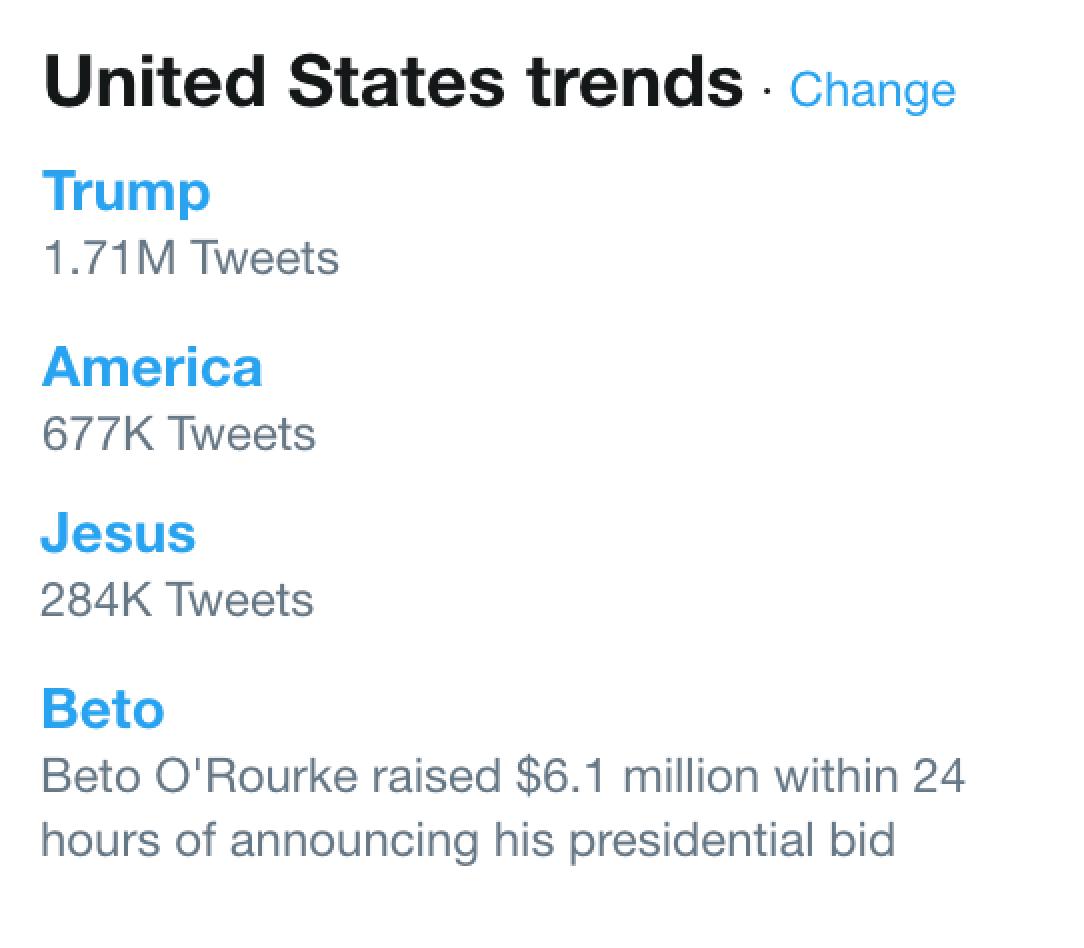Click "Tweets" under the Trump trend
Viewport: 1084px width, 948px height.
pos(264,258)
